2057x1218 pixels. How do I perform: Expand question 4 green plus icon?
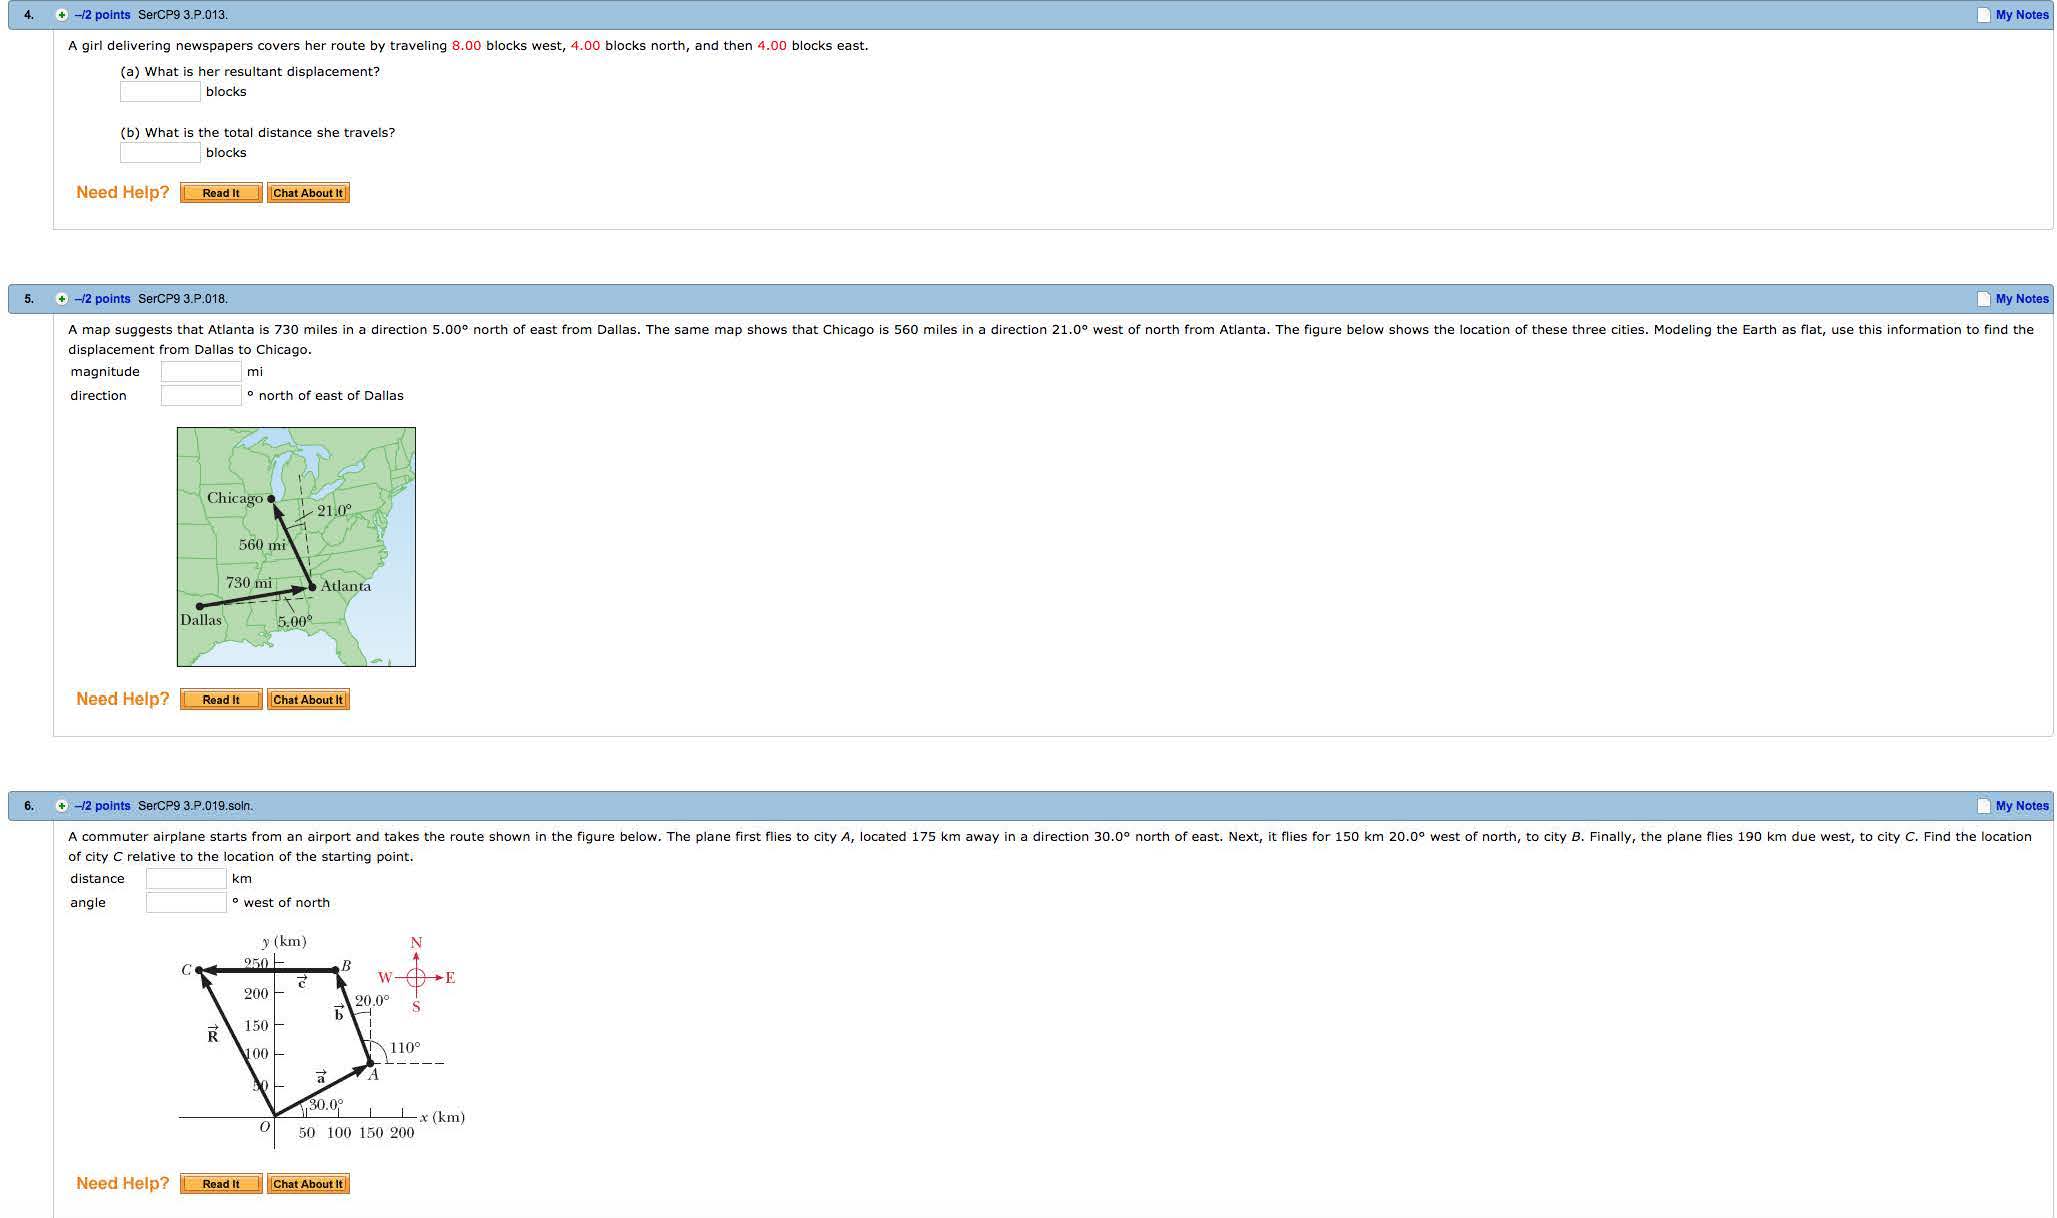point(62,15)
